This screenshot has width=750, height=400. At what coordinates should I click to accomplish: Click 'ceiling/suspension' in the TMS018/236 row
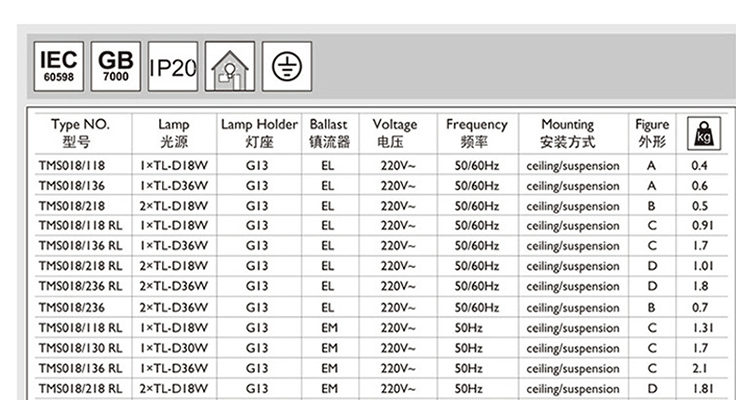click(x=573, y=308)
